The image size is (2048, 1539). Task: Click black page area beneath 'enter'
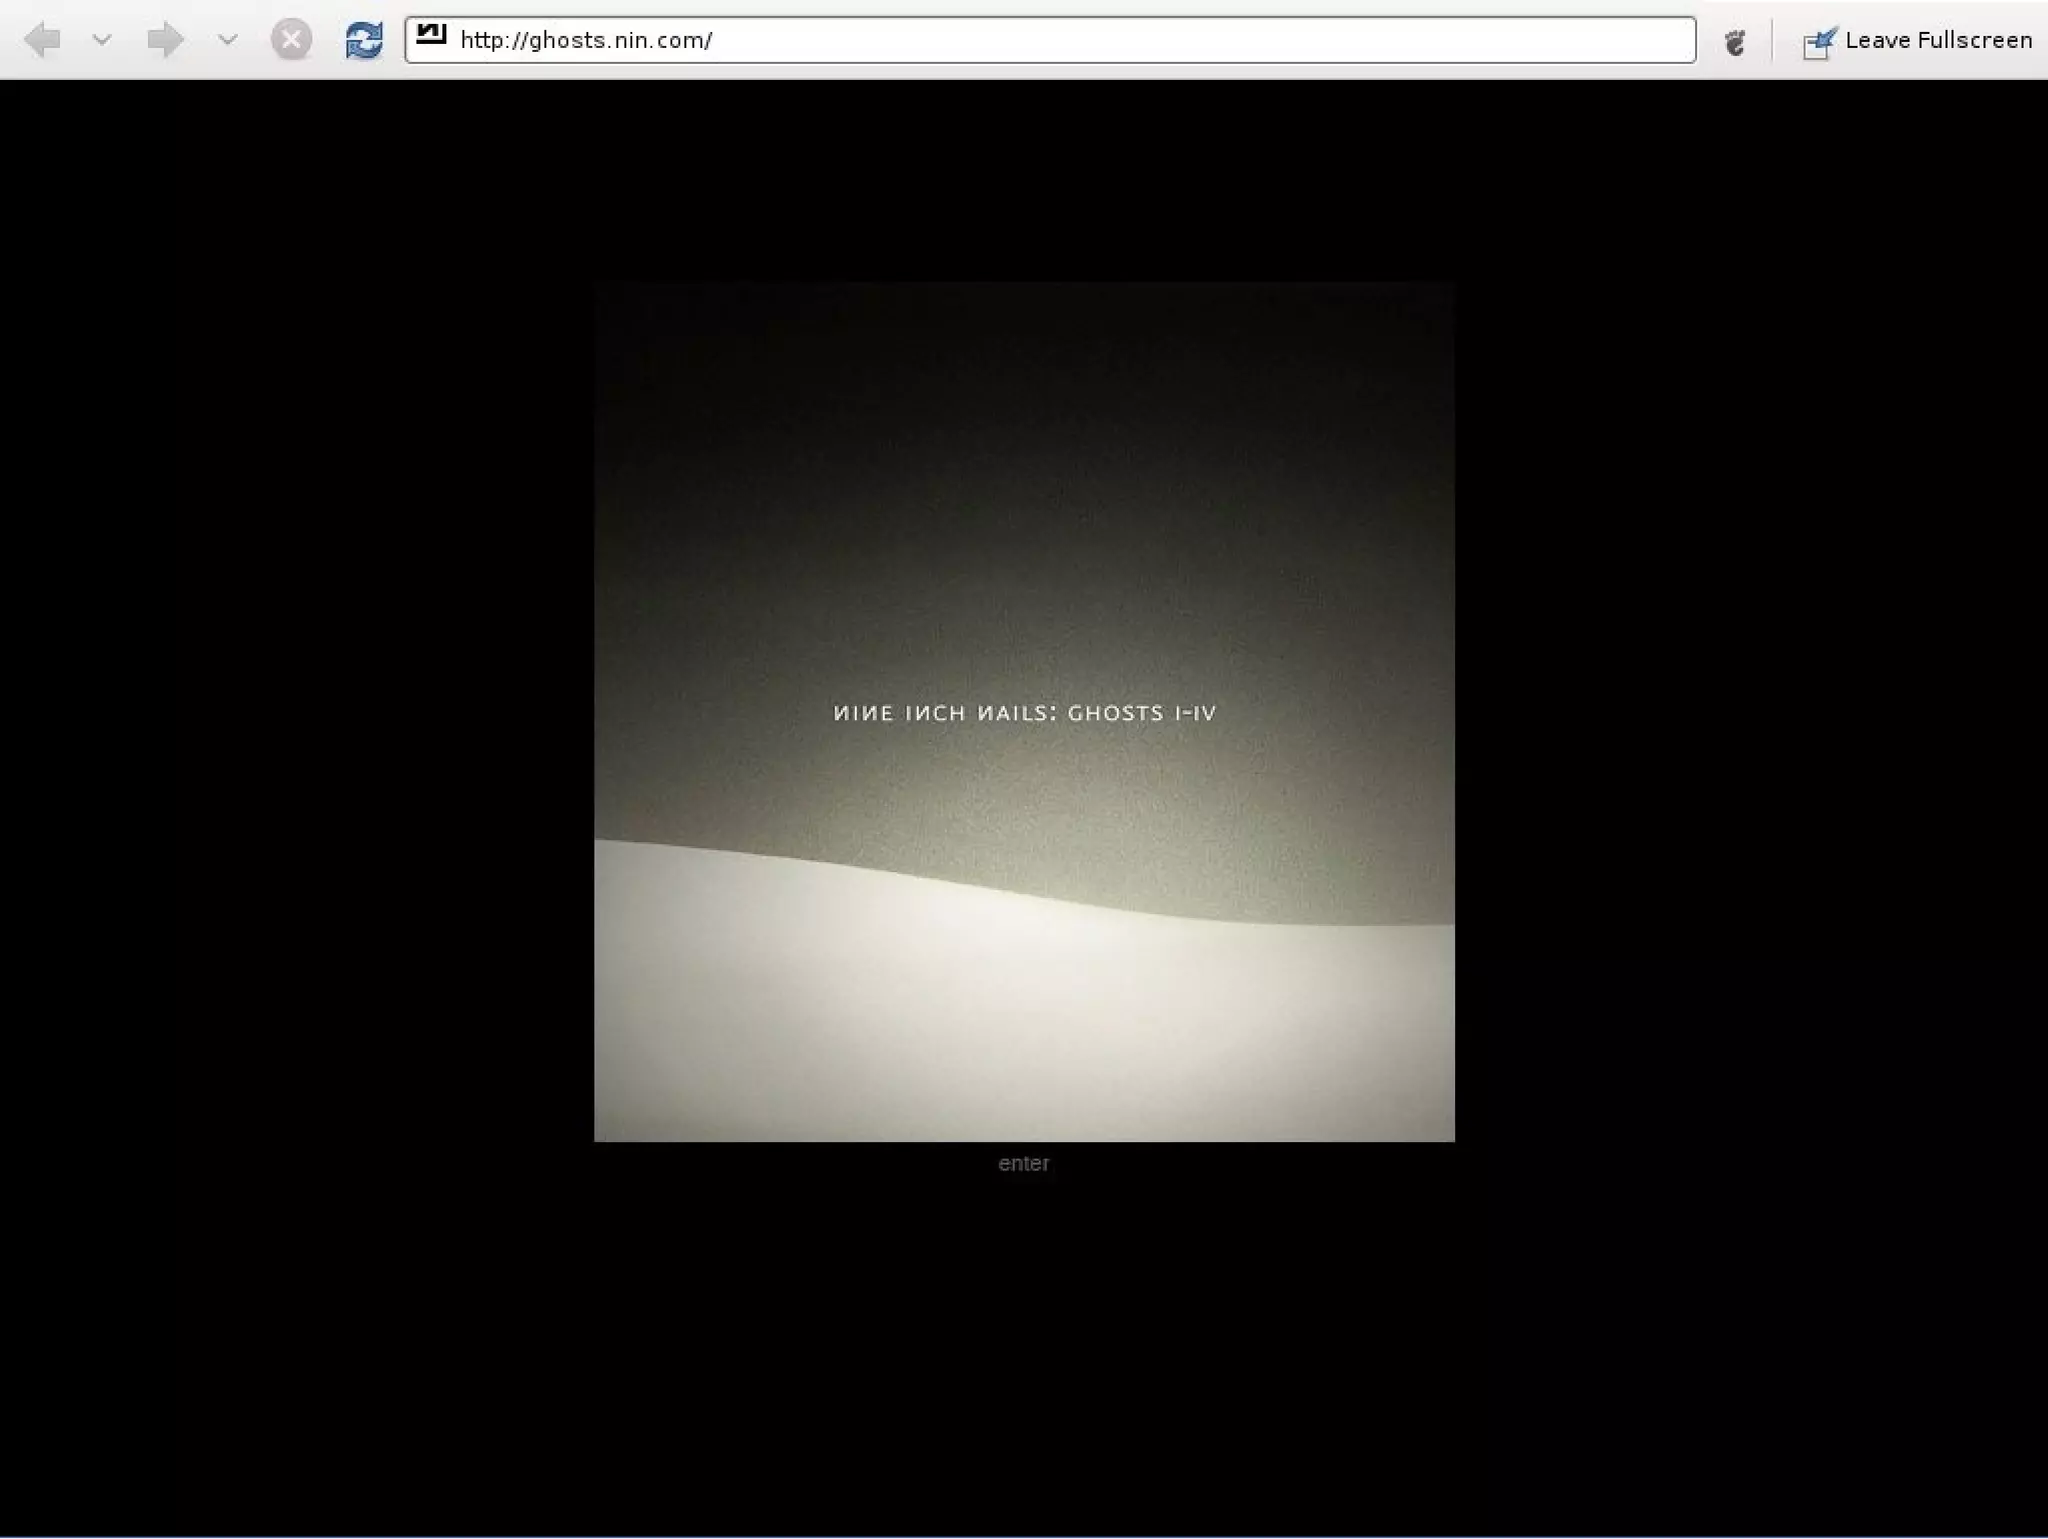point(1024,1350)
